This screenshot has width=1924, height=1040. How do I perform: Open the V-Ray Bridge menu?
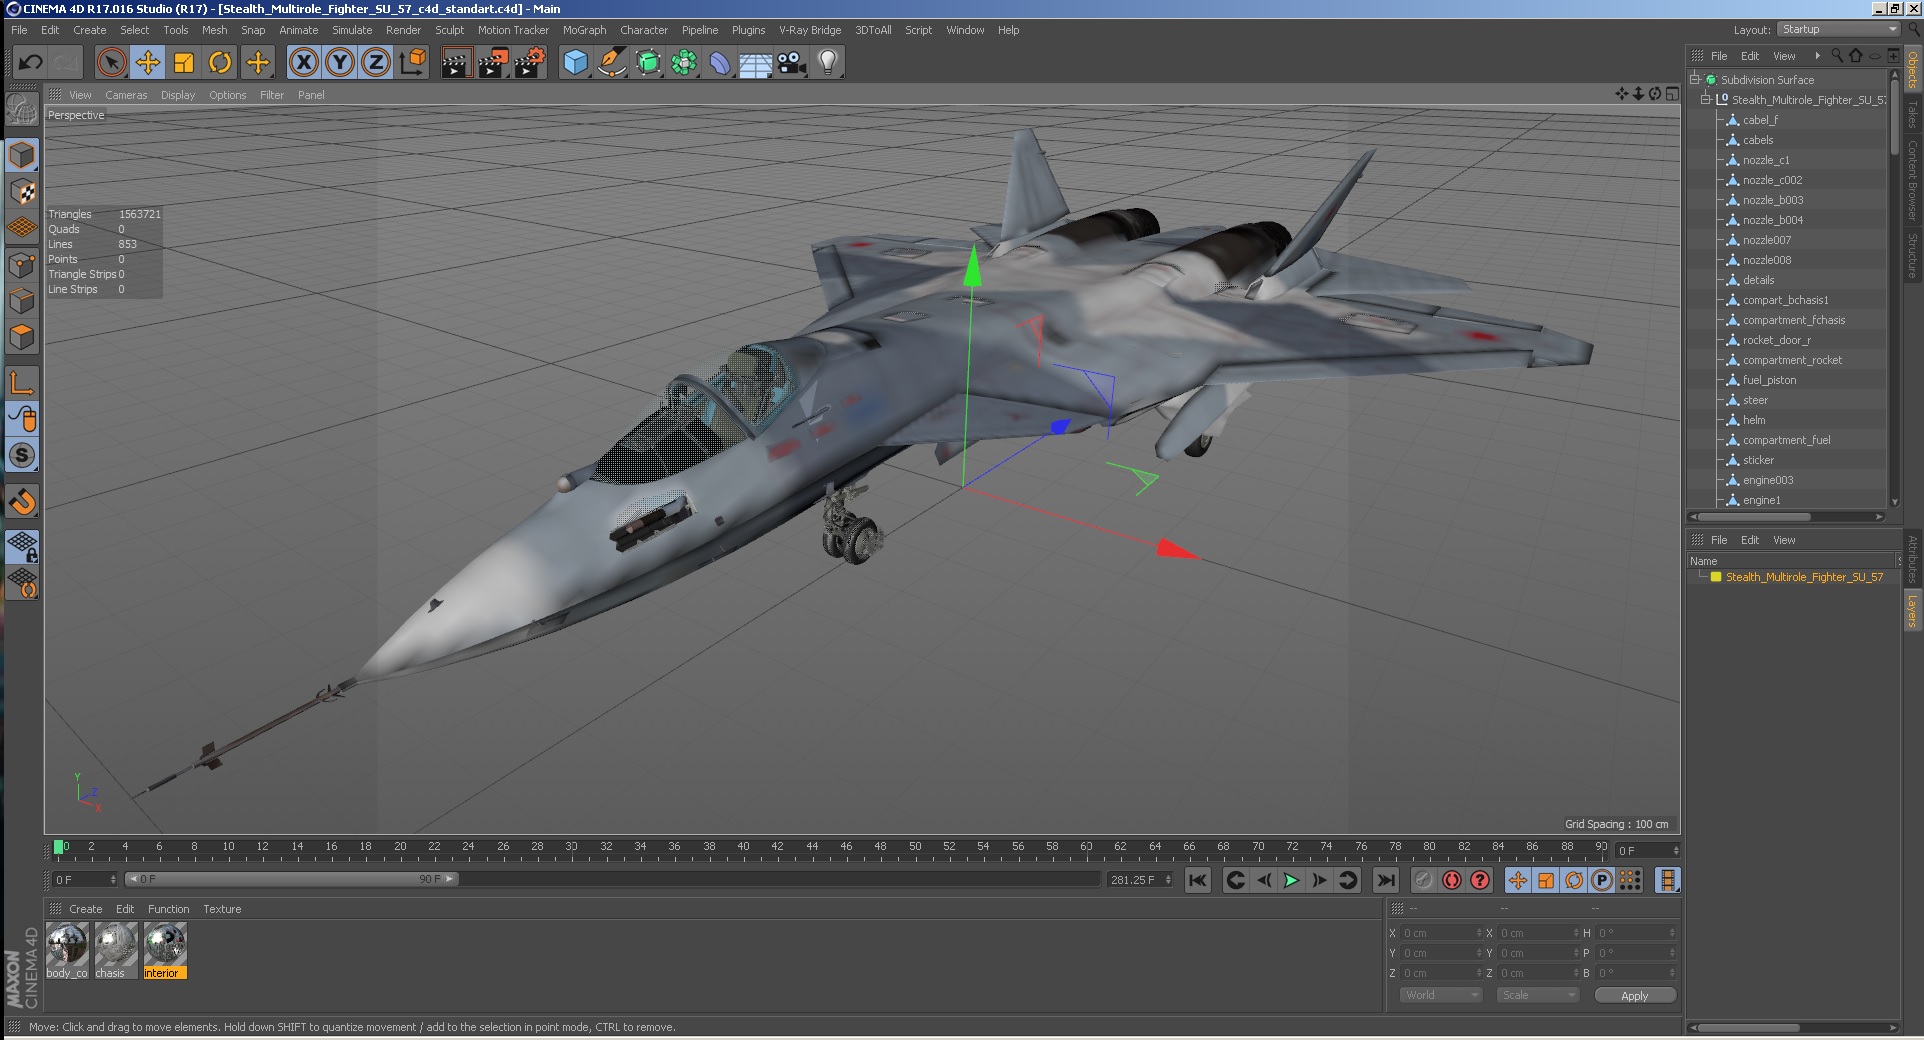tap(810, 30)
